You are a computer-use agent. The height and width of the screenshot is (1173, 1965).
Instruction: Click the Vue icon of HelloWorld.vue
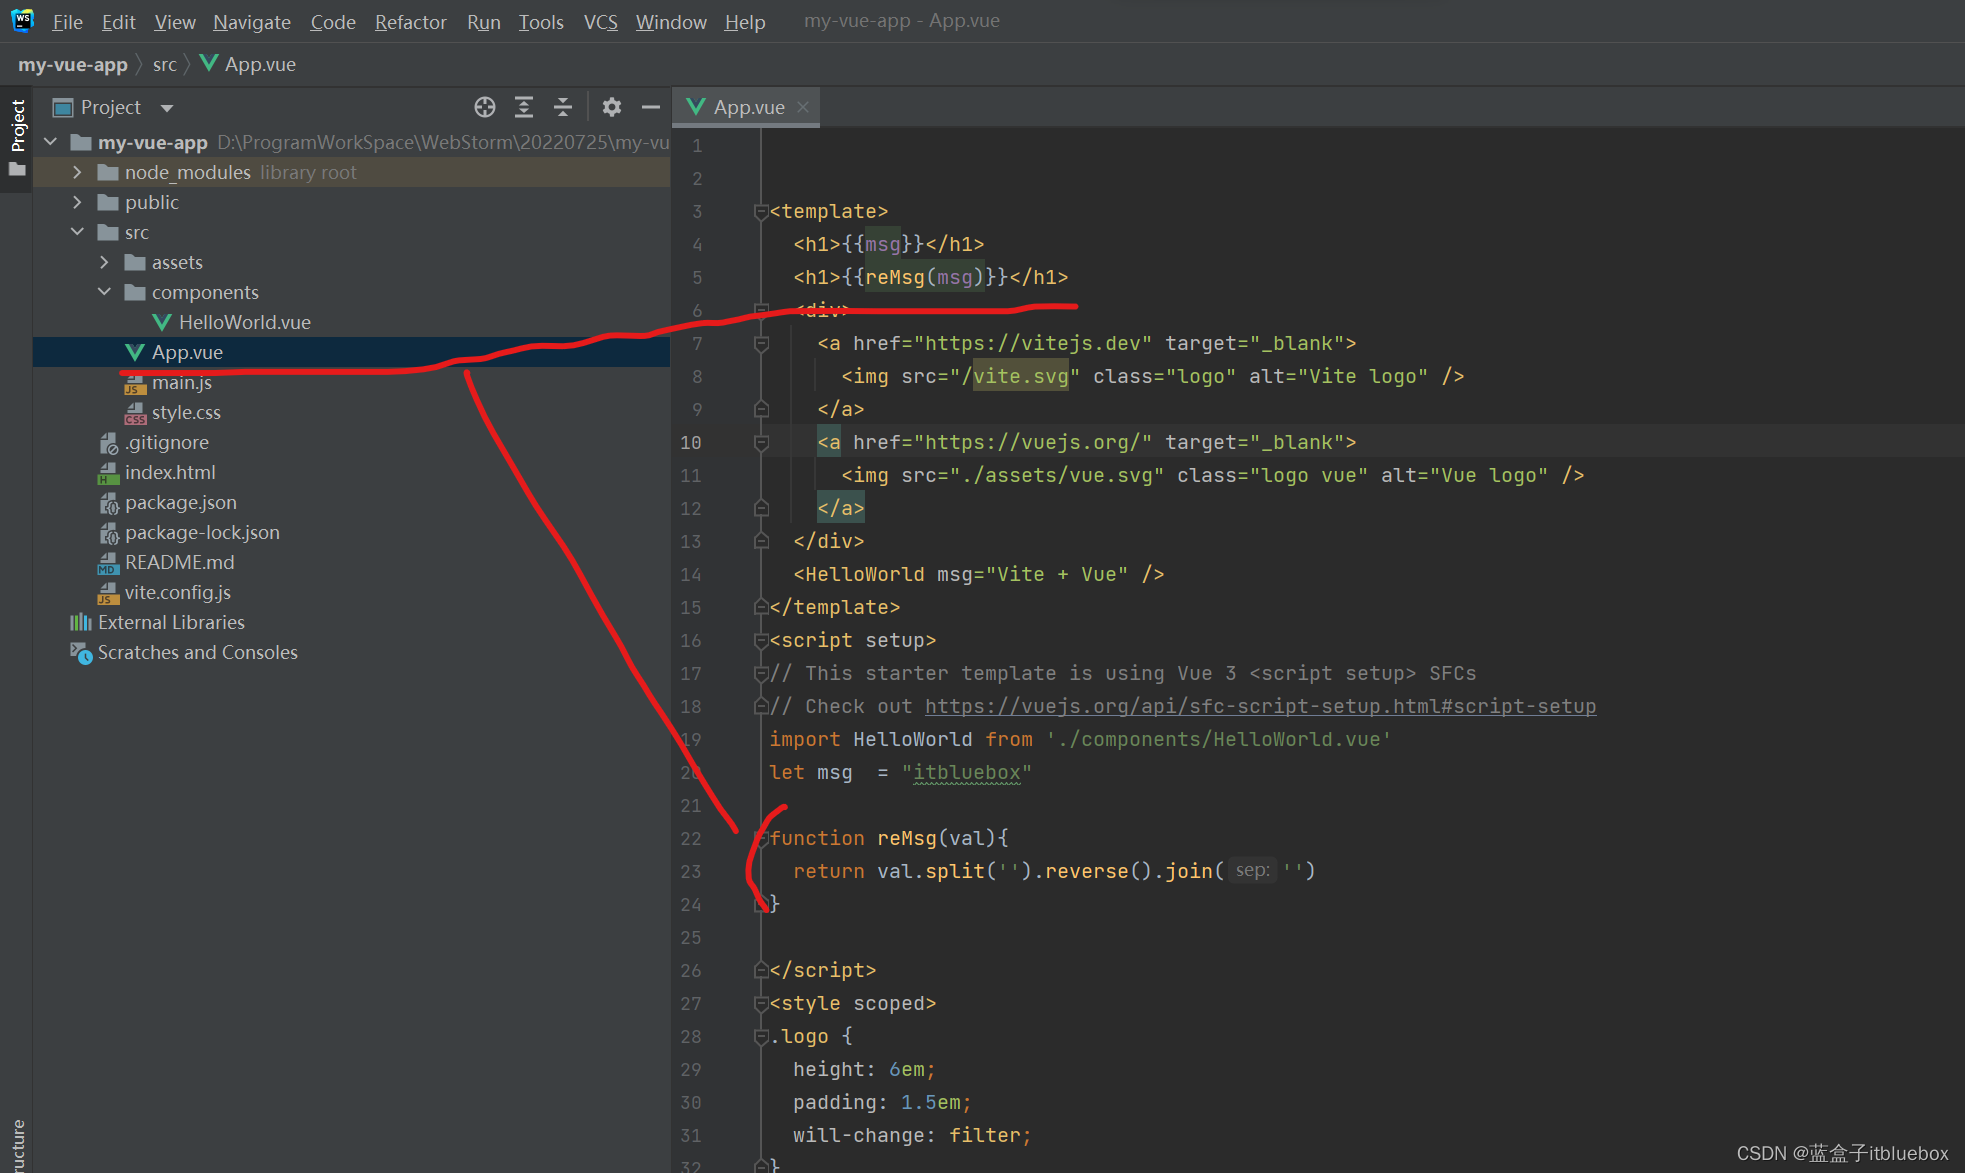click(x=162, y=322)
